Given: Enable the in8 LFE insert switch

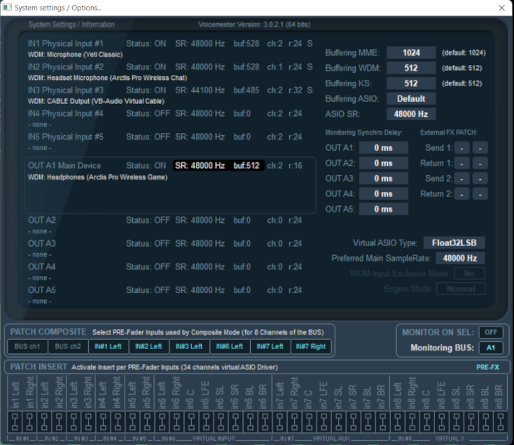Looking at the screenshot, I should (x=441, y=421).
